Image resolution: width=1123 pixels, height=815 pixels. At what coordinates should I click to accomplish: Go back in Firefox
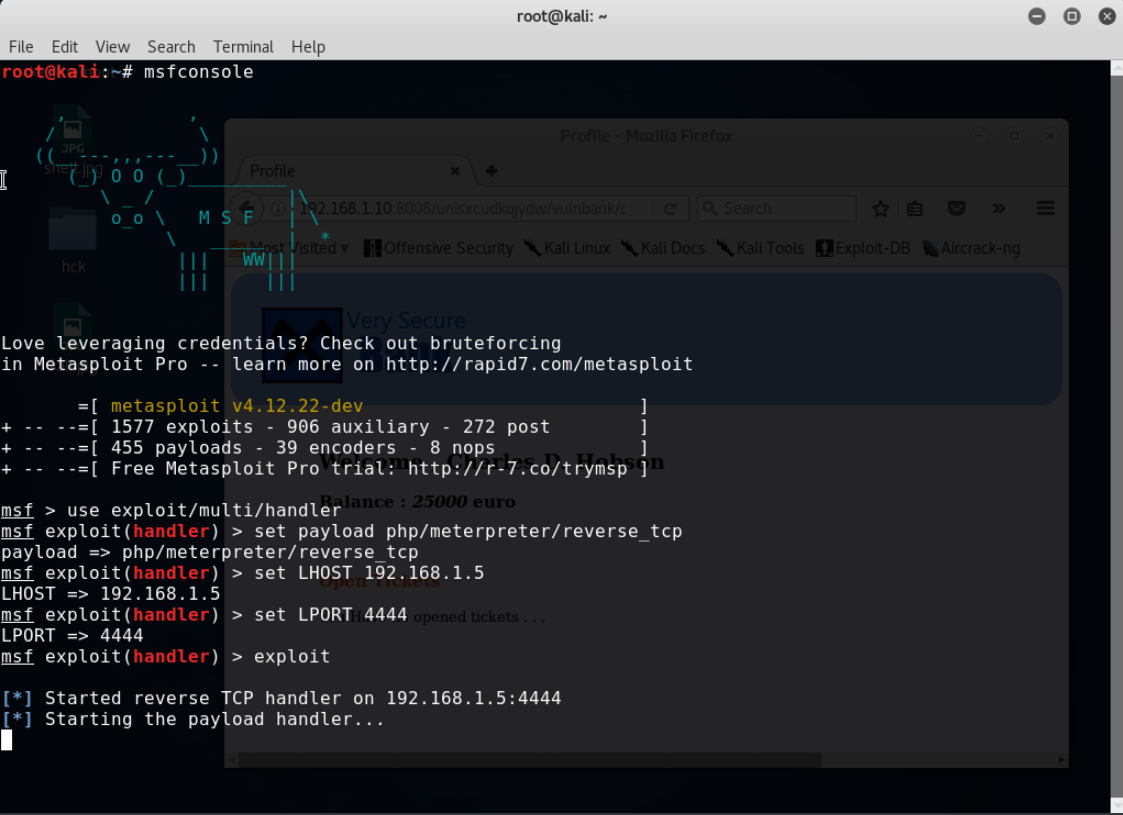point(247,208)
